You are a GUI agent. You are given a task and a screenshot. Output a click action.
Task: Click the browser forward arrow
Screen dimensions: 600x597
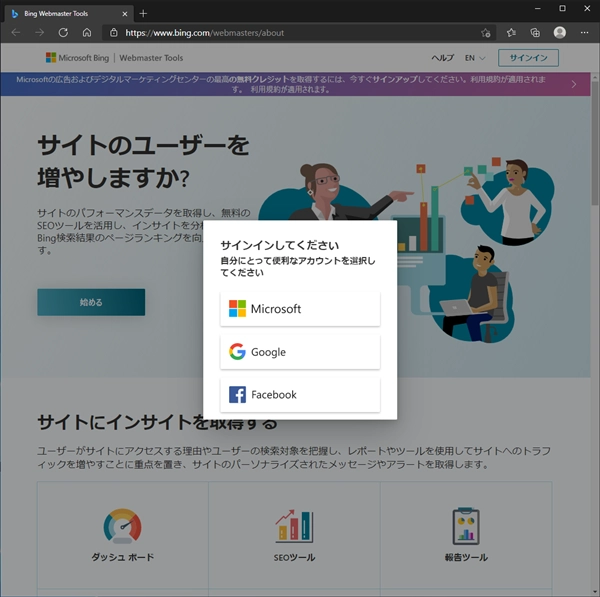click(39, 33)
